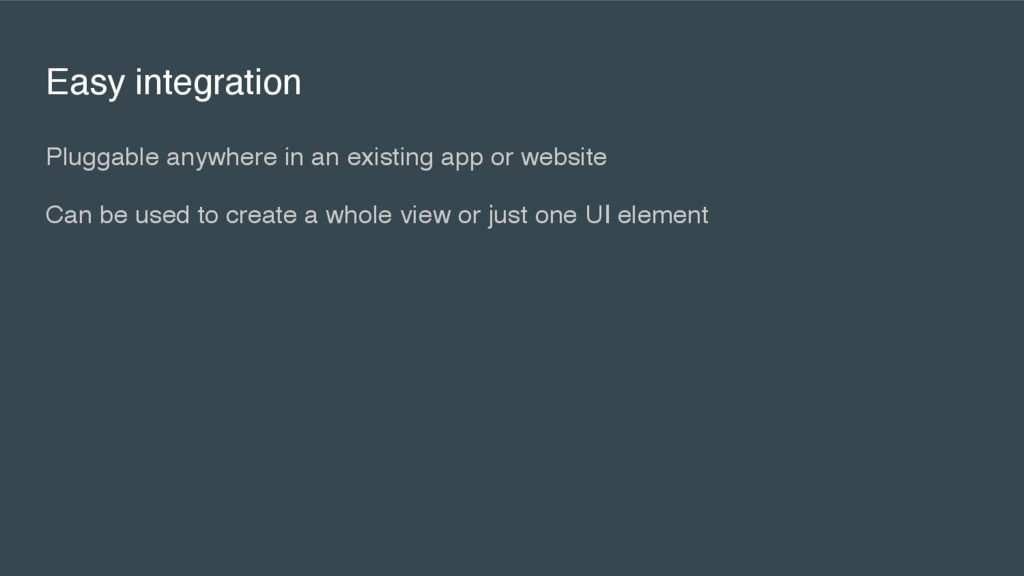Select the 'Can be used to create' line
This screenshot has height=576, width=1024.
pyautogui.click(x=377, y=215)
